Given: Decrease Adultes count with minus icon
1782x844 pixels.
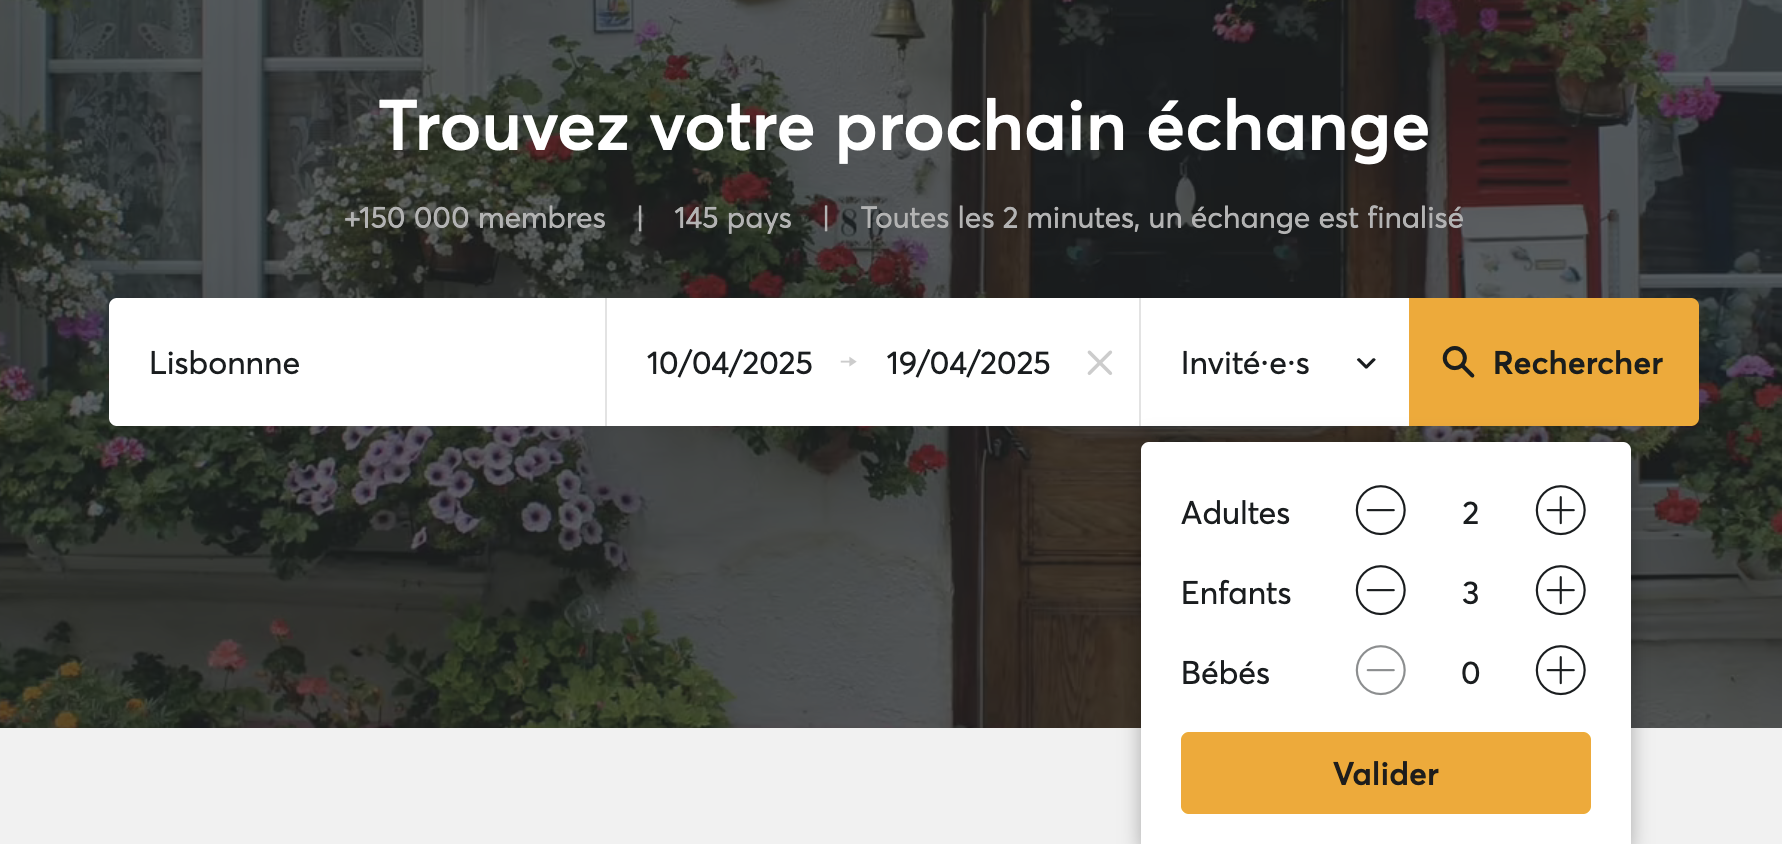Looking at the screenshot, I should (x=1381, y=511).
